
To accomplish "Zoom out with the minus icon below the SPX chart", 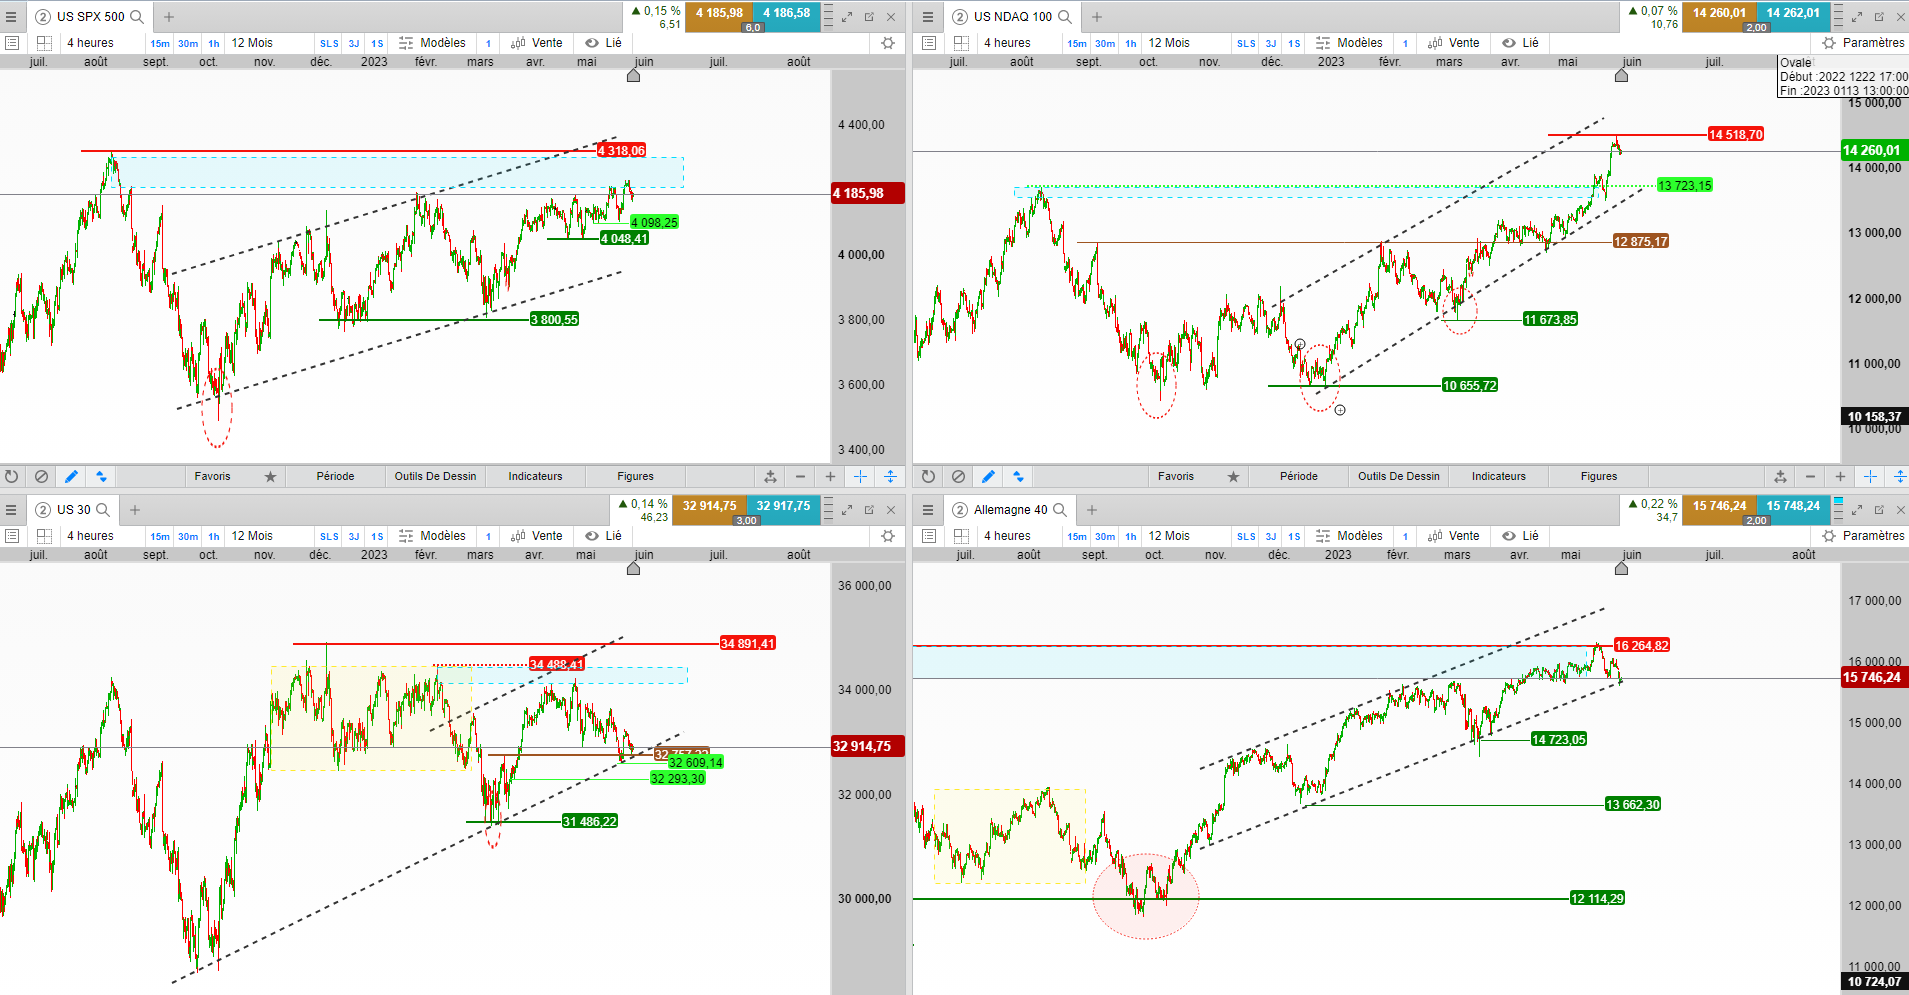I will 800,477.
